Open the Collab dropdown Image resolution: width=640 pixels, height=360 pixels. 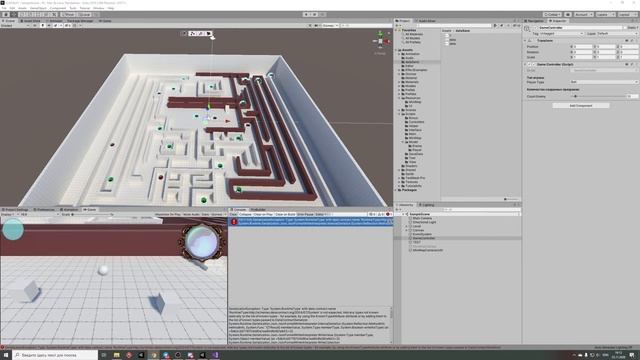point(551,14)
